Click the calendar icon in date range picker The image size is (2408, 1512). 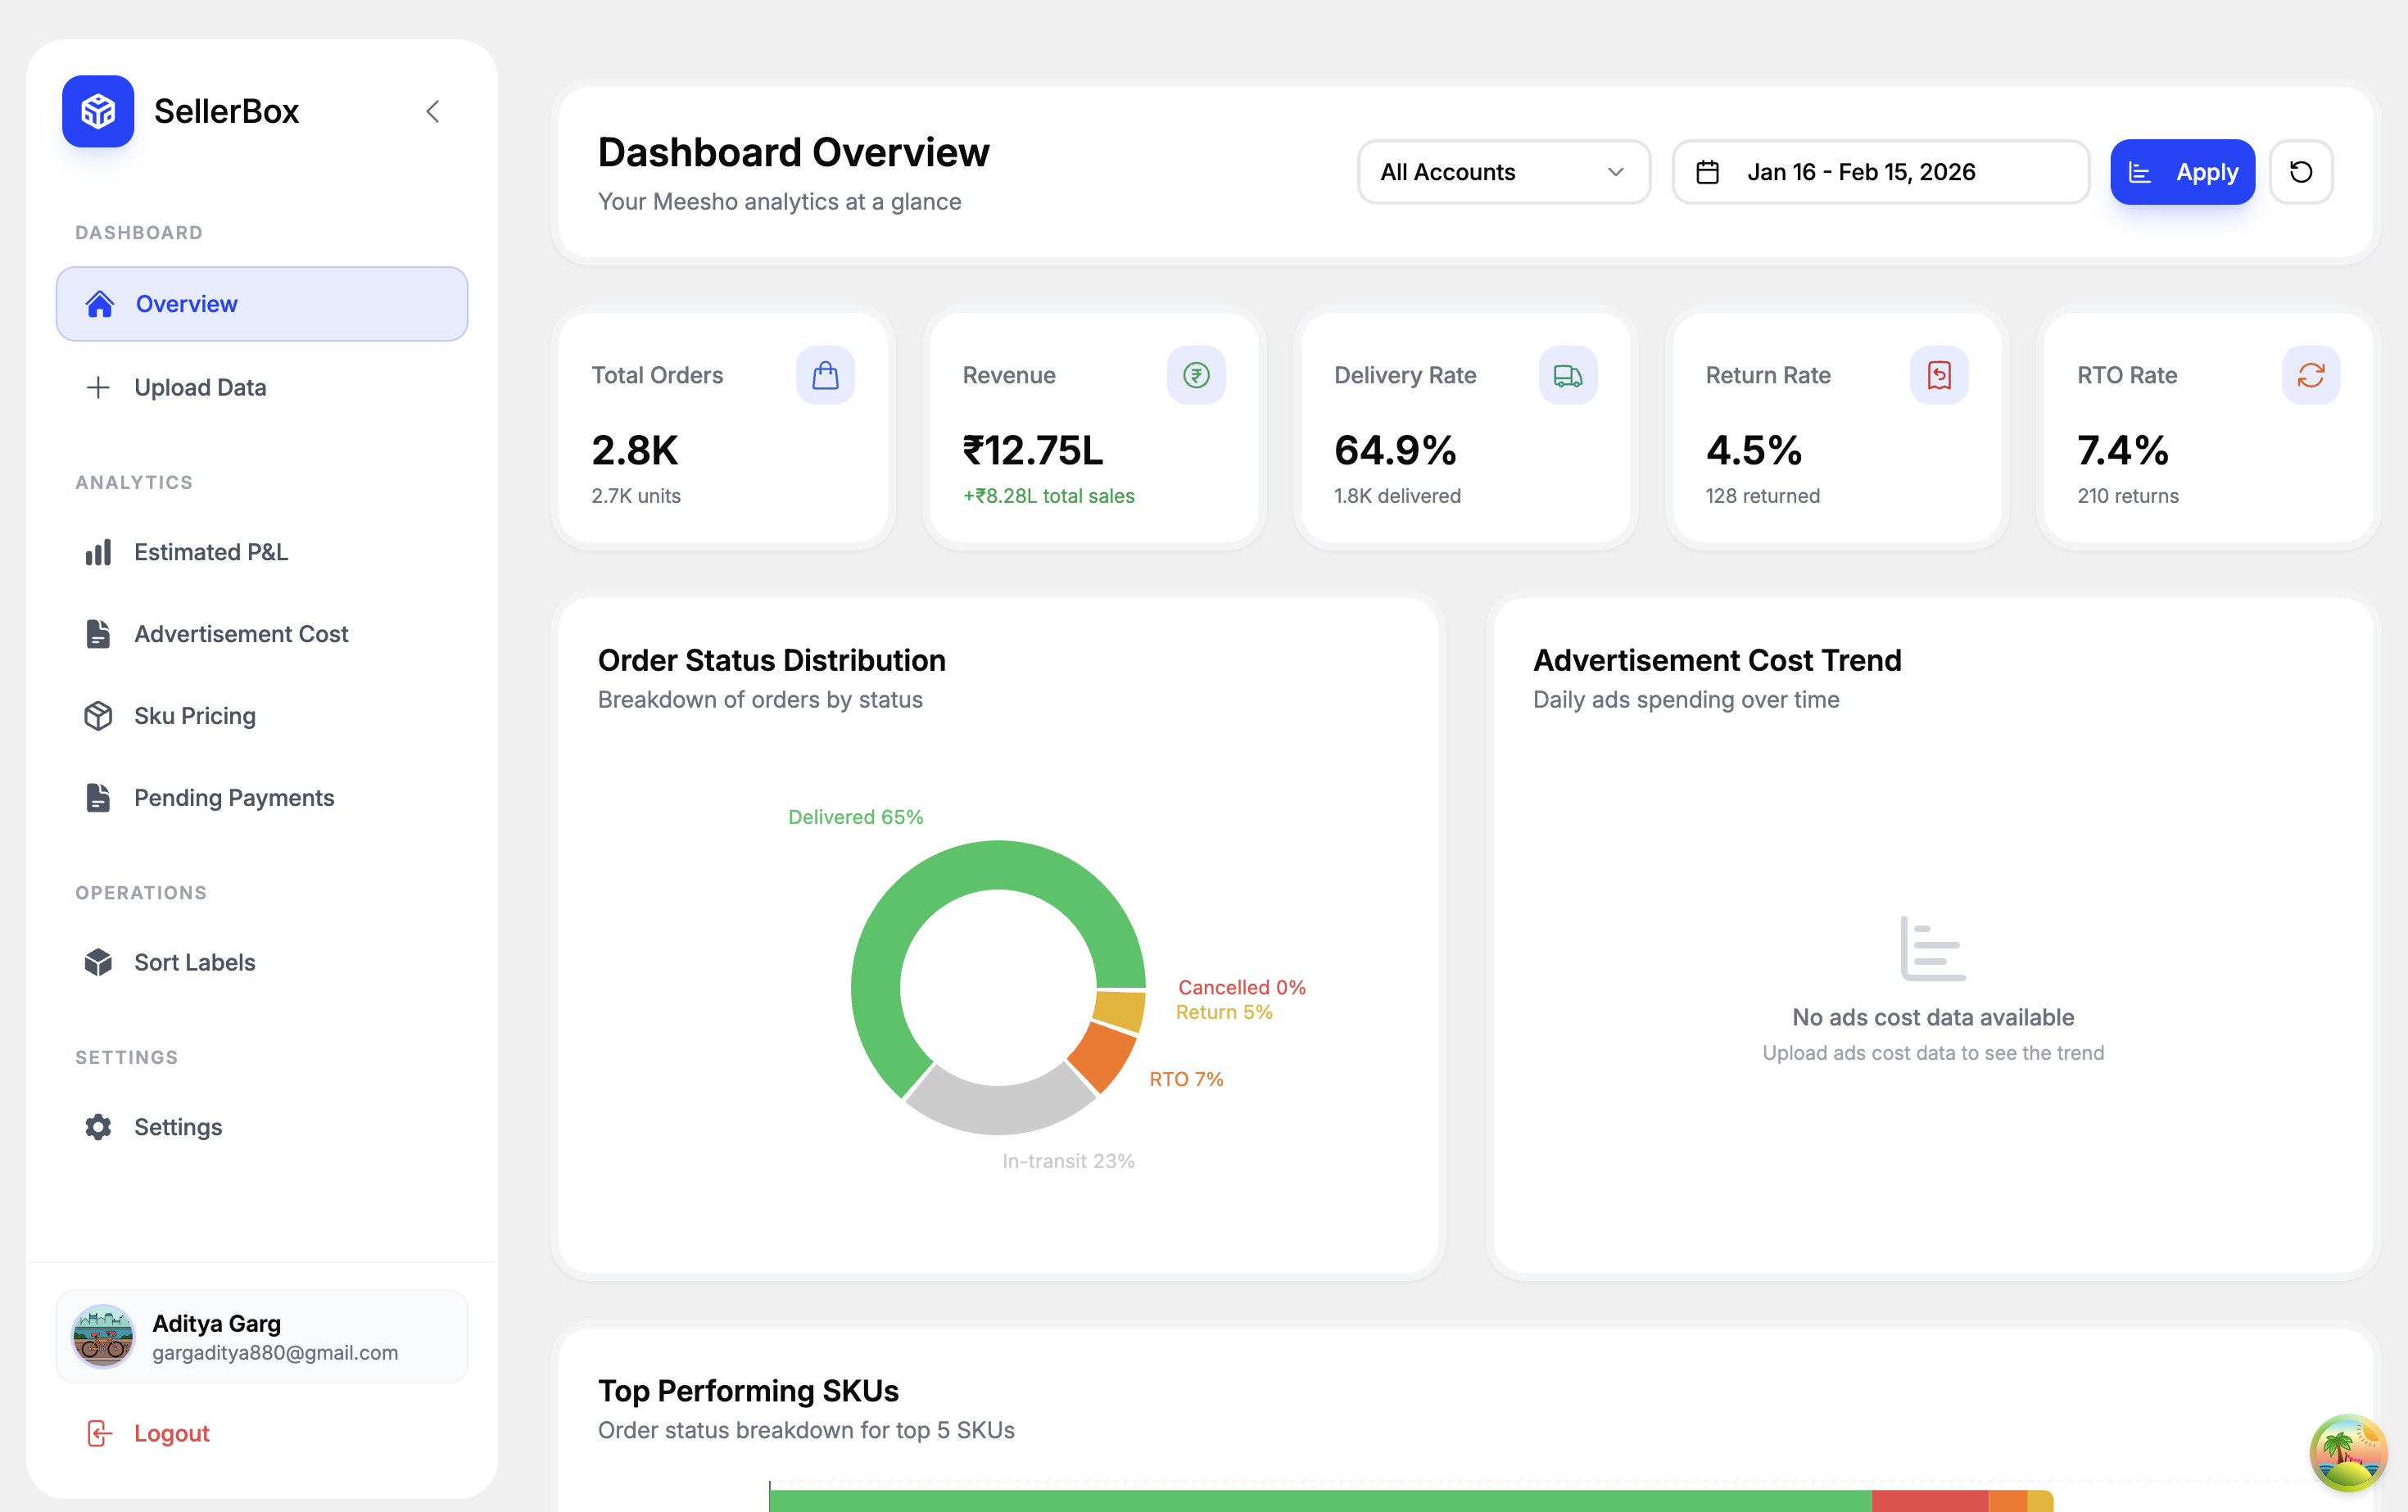pos(1709,171)
